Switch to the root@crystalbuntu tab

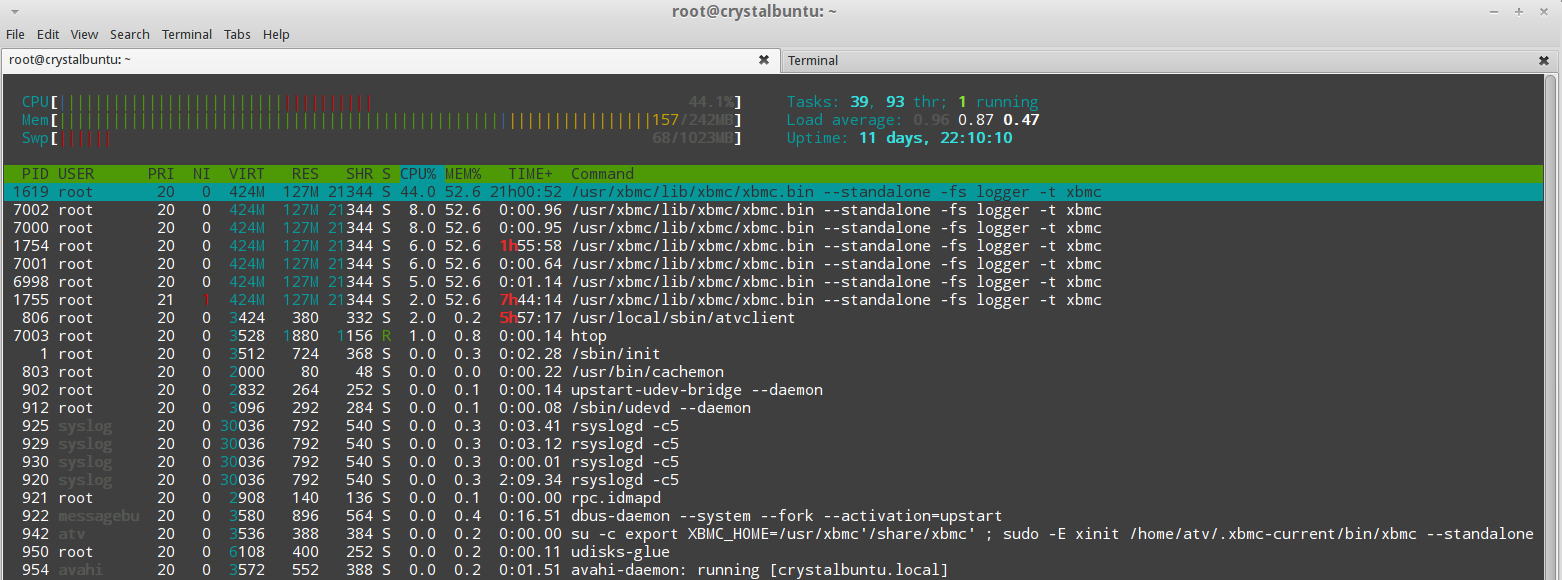(x=390, y=60)
